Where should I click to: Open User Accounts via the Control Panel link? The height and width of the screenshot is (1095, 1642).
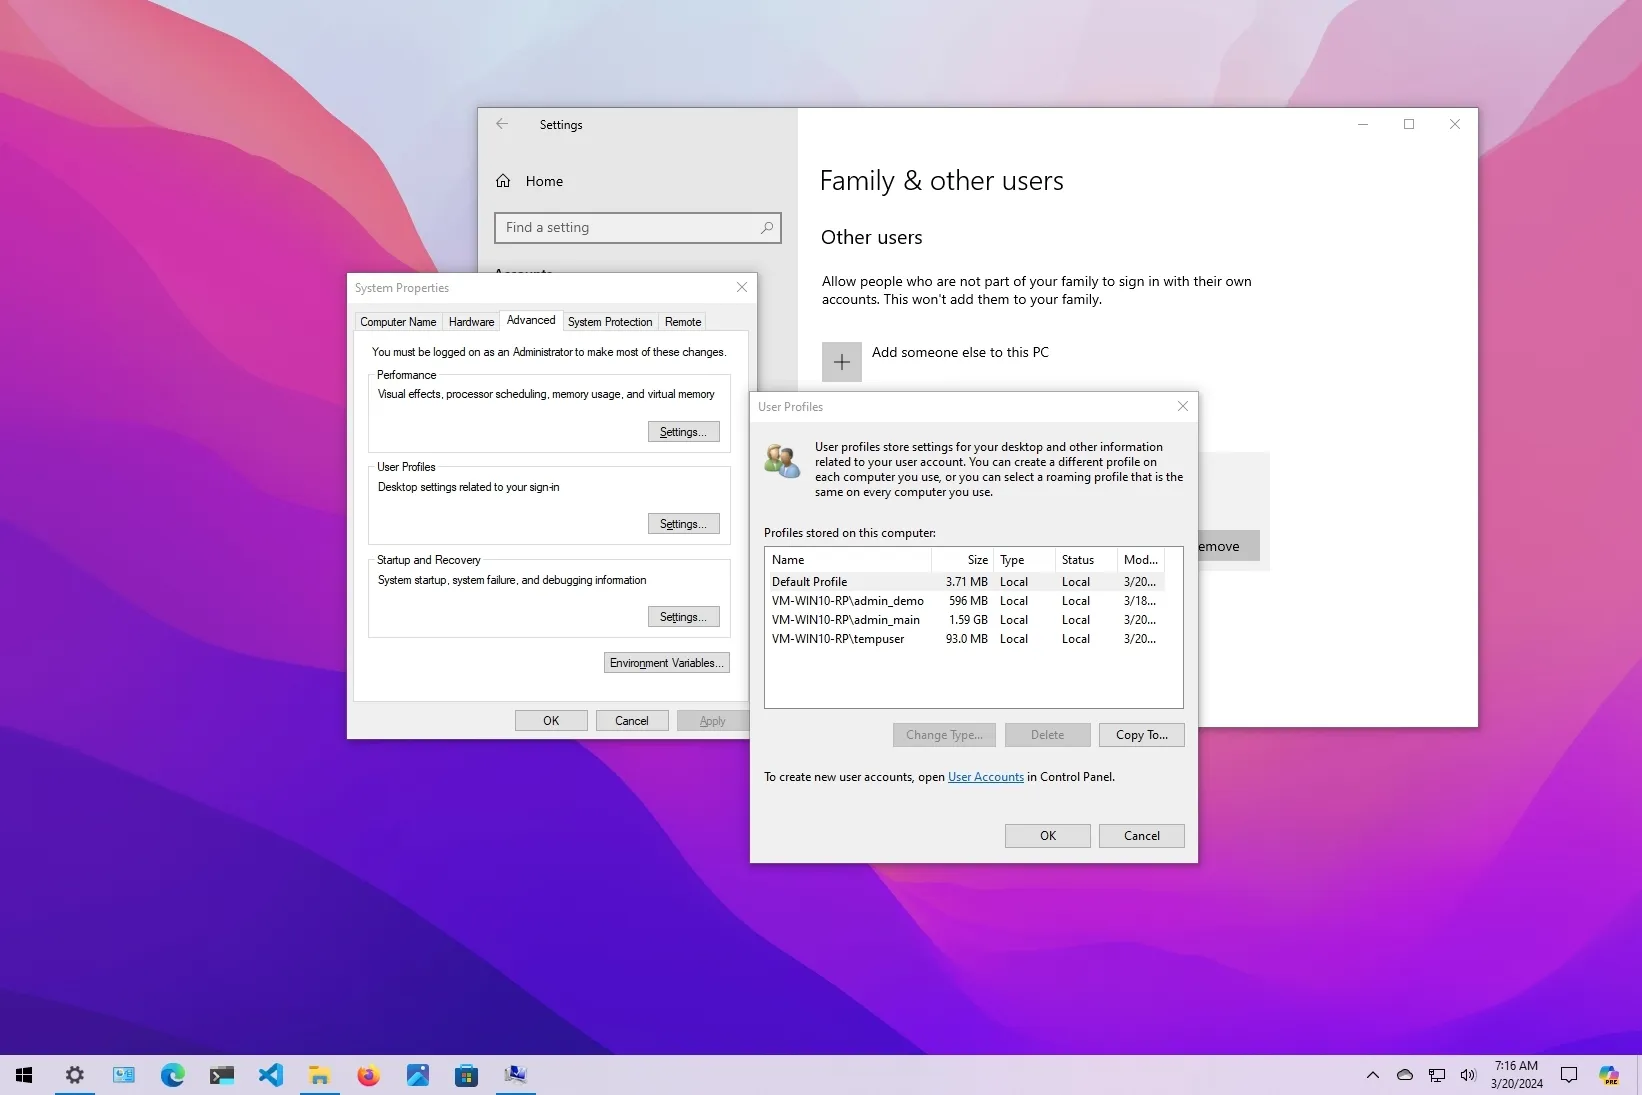point(985,776)
